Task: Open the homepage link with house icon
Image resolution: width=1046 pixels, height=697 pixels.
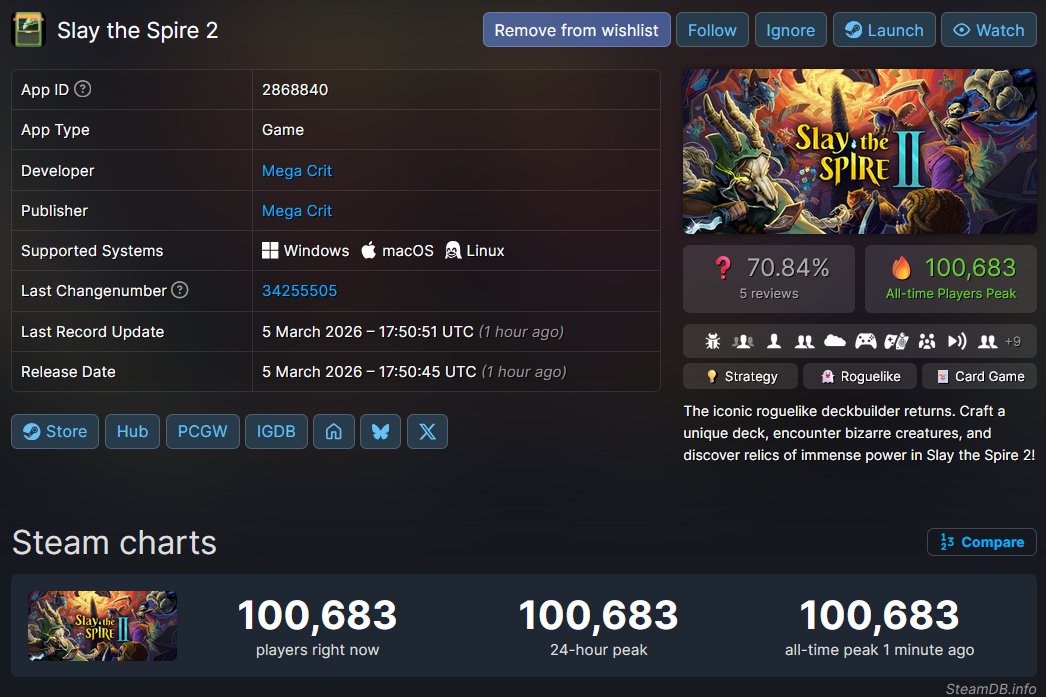Action: tap(334, 432)
